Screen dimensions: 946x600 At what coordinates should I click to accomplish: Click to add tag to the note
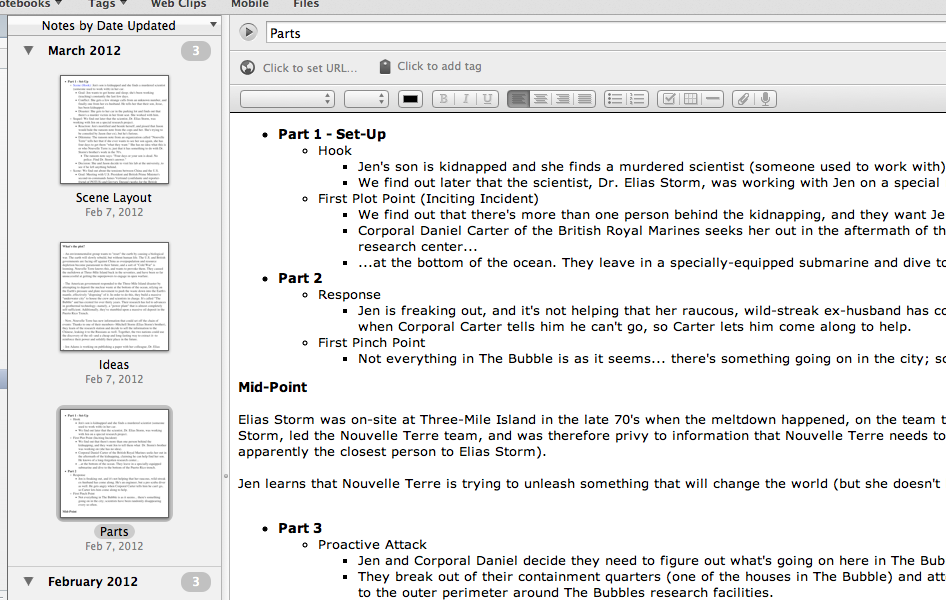(439, 66)
